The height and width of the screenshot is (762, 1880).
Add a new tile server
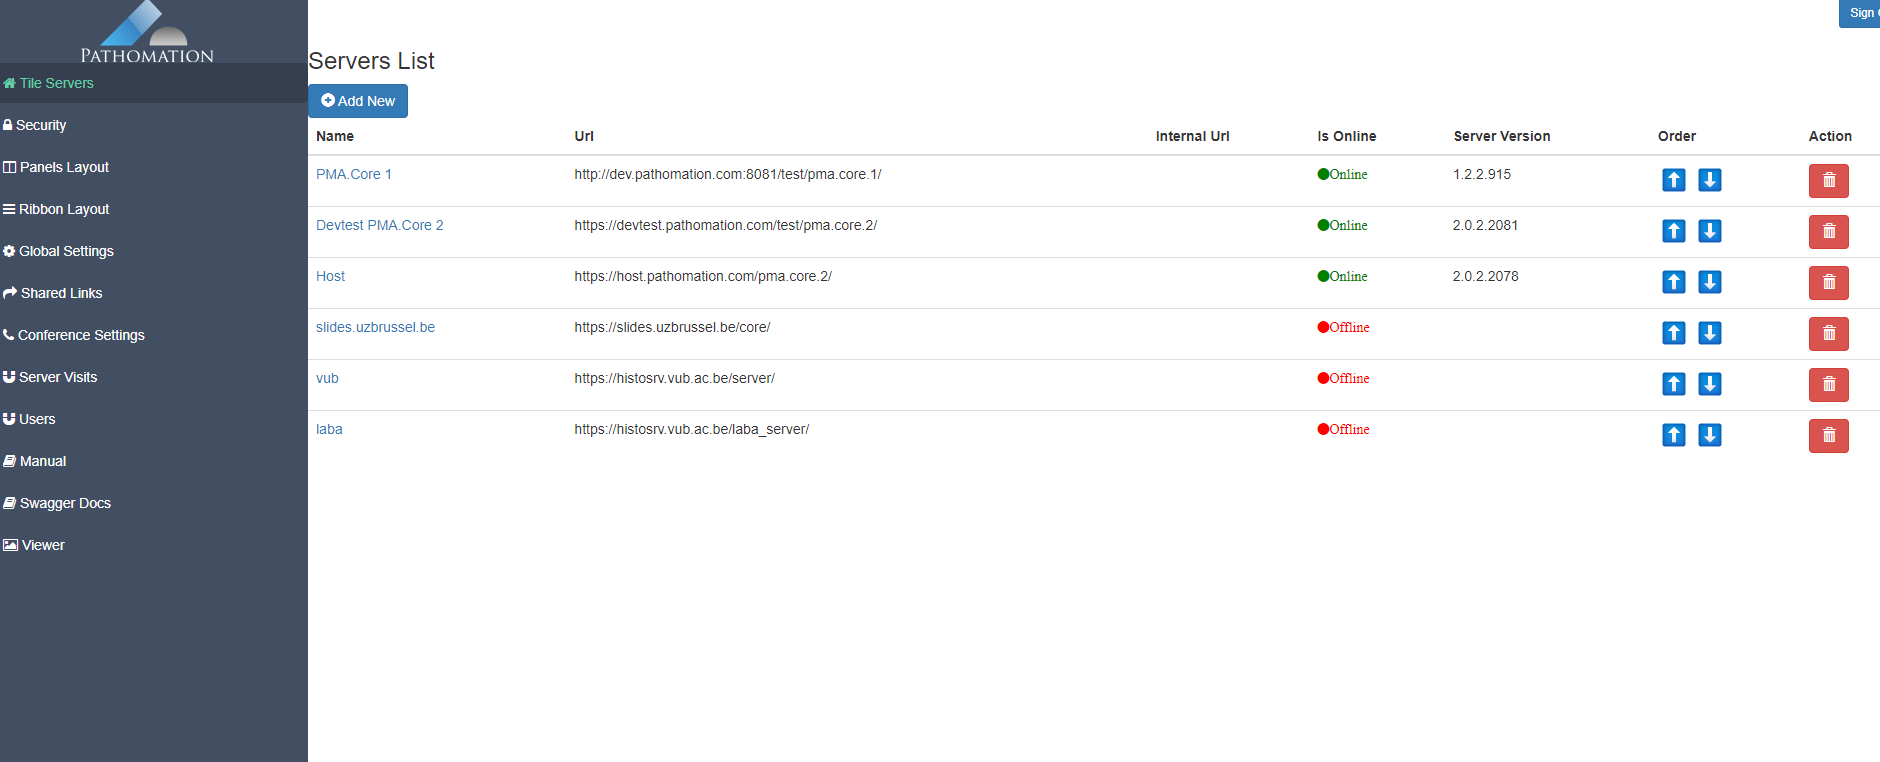pos(358,101)
